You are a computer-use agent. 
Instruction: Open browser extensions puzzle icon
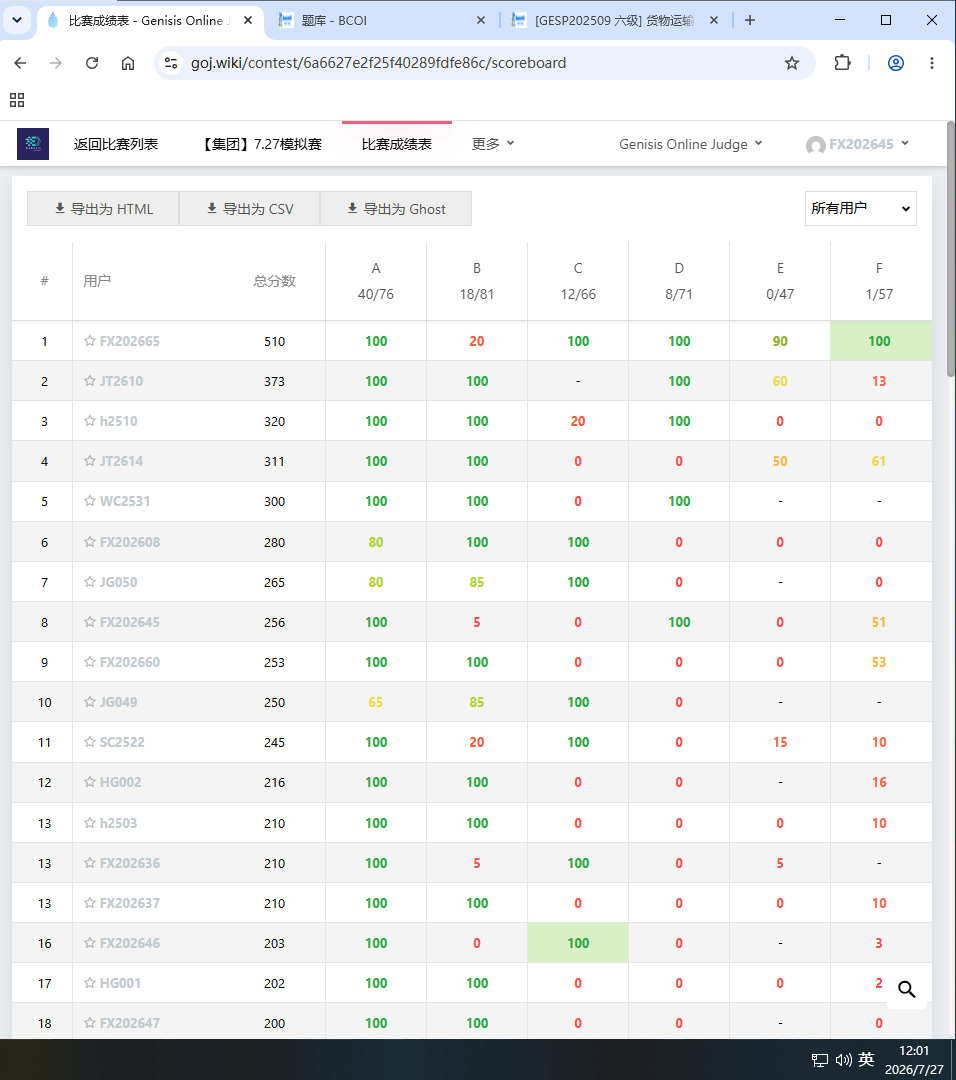842,63
